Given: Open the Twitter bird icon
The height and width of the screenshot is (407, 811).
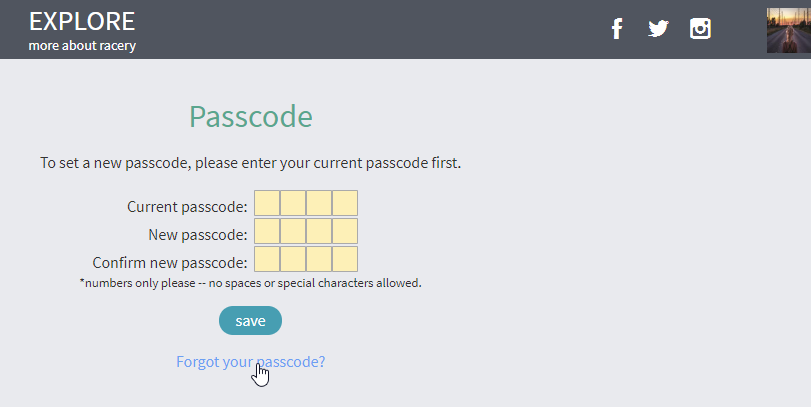Looking at the screenshot, I should tap(658, 28).
